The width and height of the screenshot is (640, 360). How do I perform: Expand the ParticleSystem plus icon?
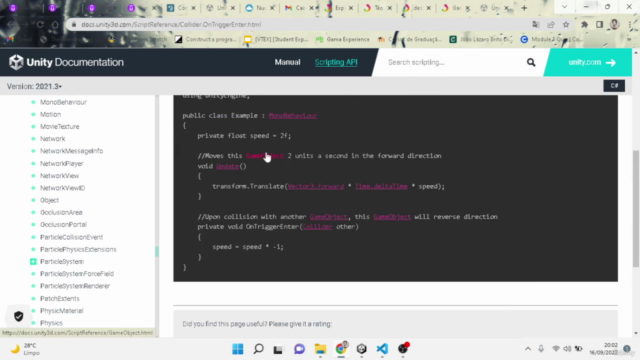[33, 262]
